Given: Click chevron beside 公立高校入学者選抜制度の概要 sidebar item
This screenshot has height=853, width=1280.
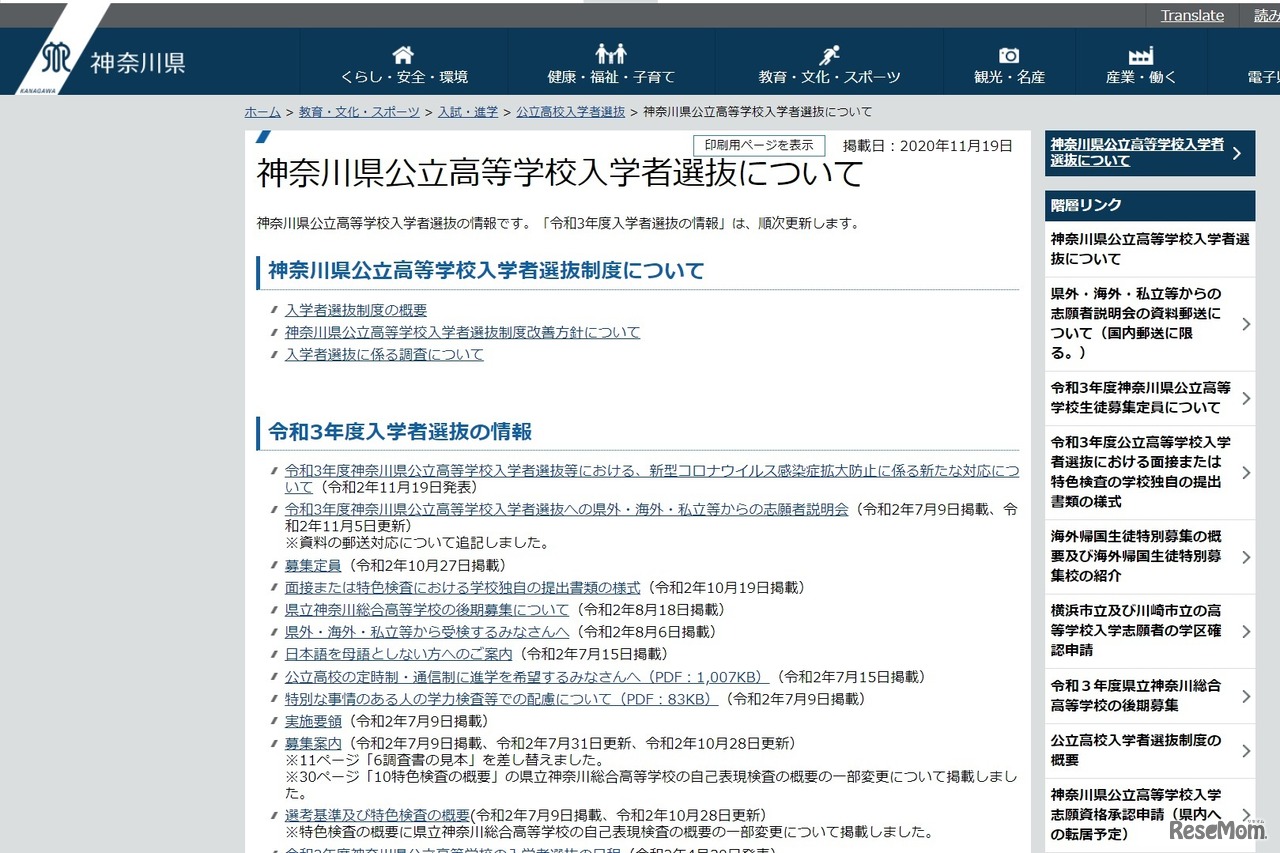Looking at the screenshot, I should point(1245,751).
